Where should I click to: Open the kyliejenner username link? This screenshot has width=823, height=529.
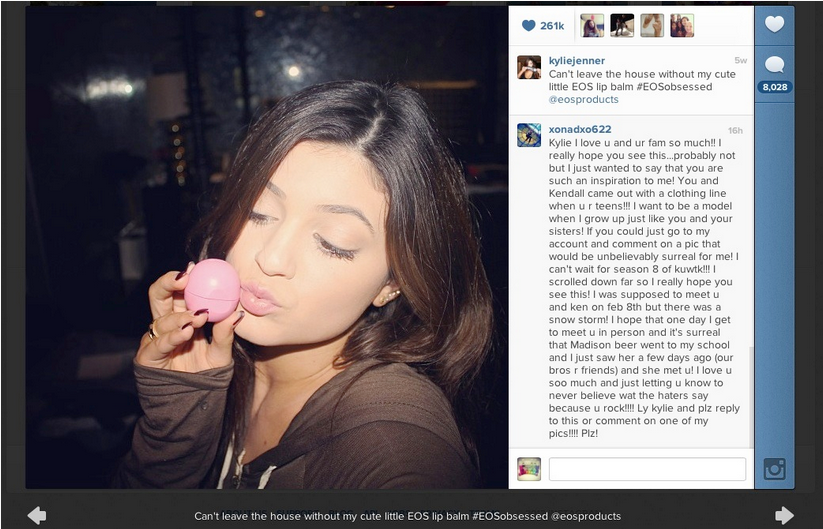point(577,60)
